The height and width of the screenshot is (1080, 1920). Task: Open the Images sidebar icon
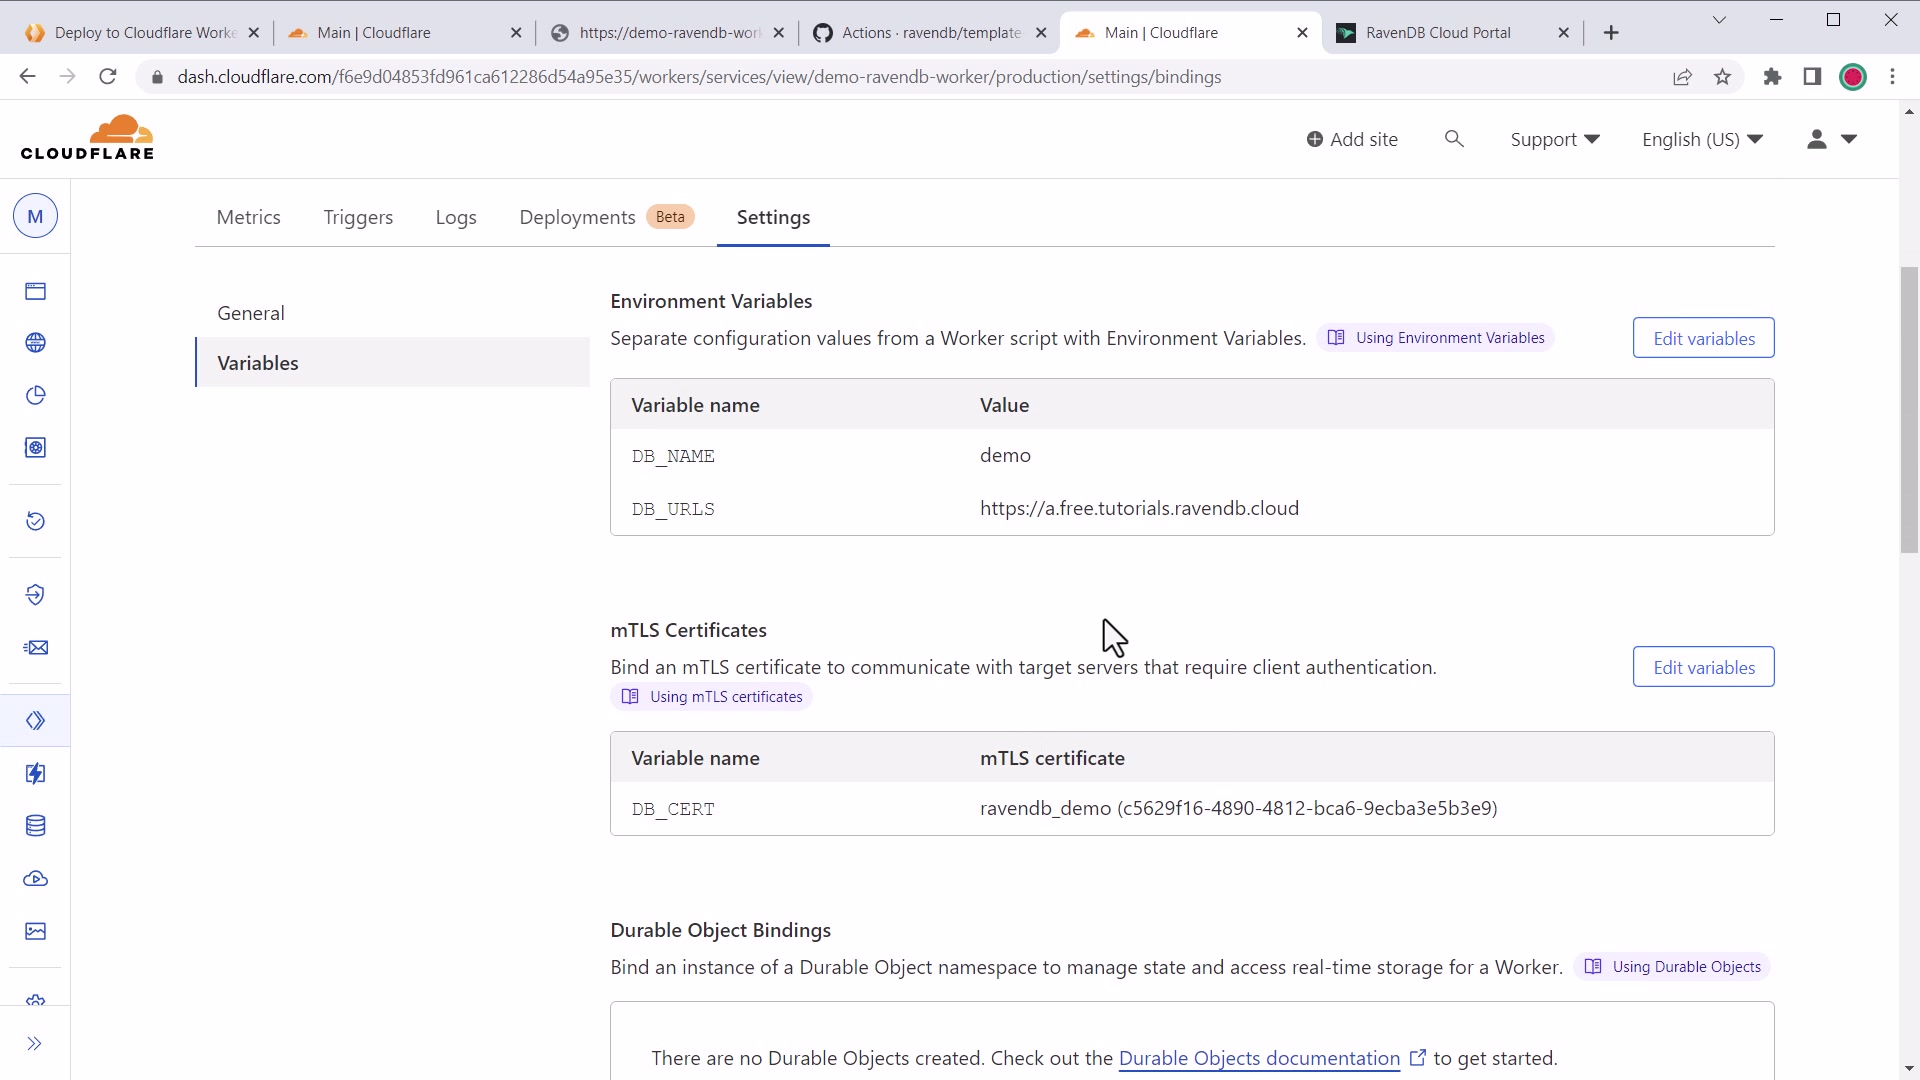tap(35, 931)
